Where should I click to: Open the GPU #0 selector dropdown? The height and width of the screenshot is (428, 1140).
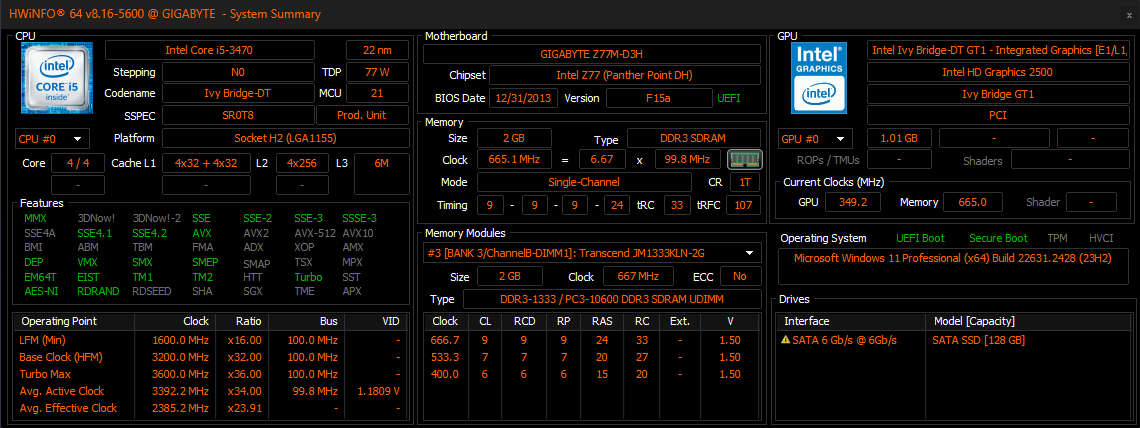814,138
